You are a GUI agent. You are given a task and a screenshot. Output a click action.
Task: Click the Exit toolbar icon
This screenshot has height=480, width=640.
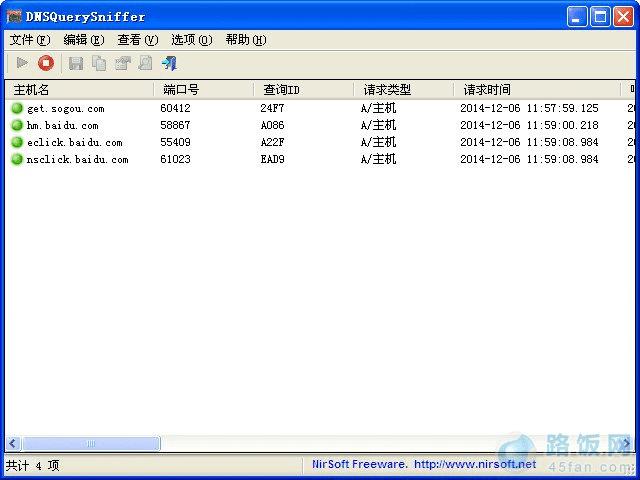[x=169, y=63]
